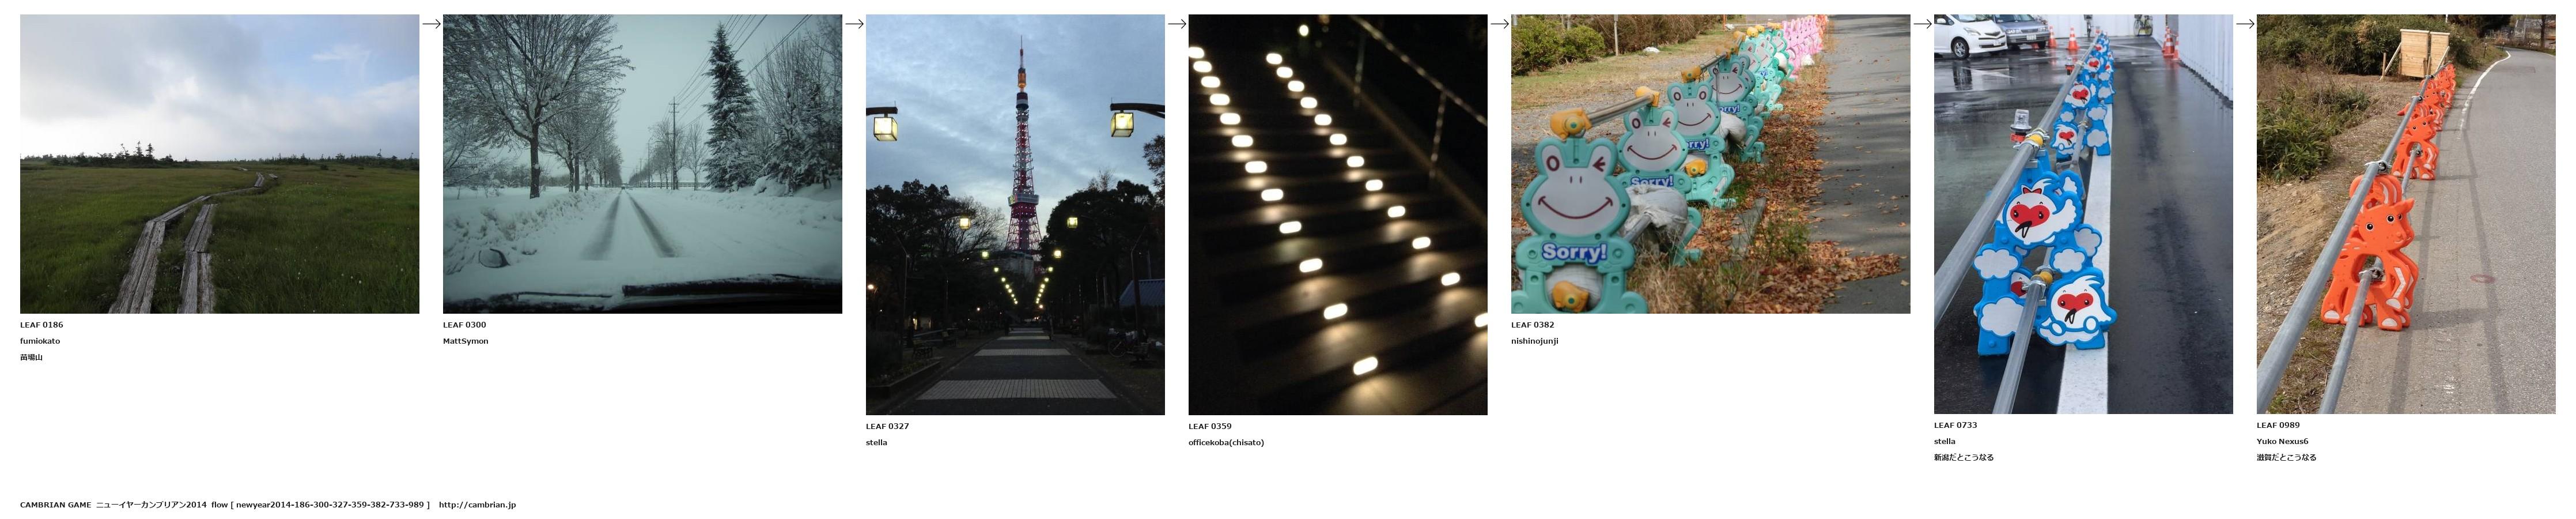
Task: Click the arrow after the frog barrier photo
Action: coord(1922,24)
